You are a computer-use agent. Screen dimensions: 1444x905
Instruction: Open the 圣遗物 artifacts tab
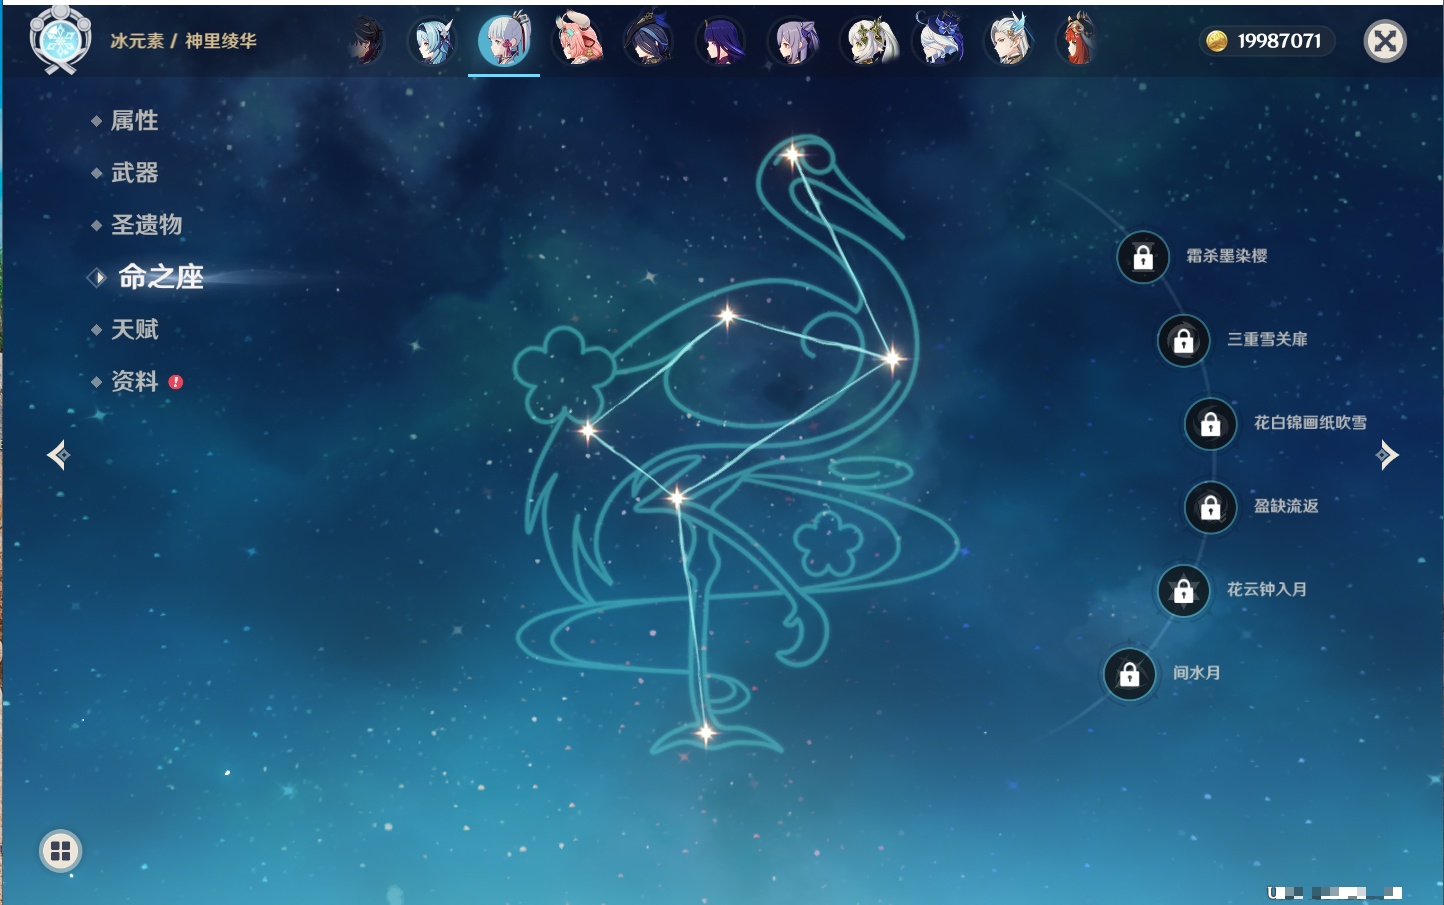pos(146,225)
